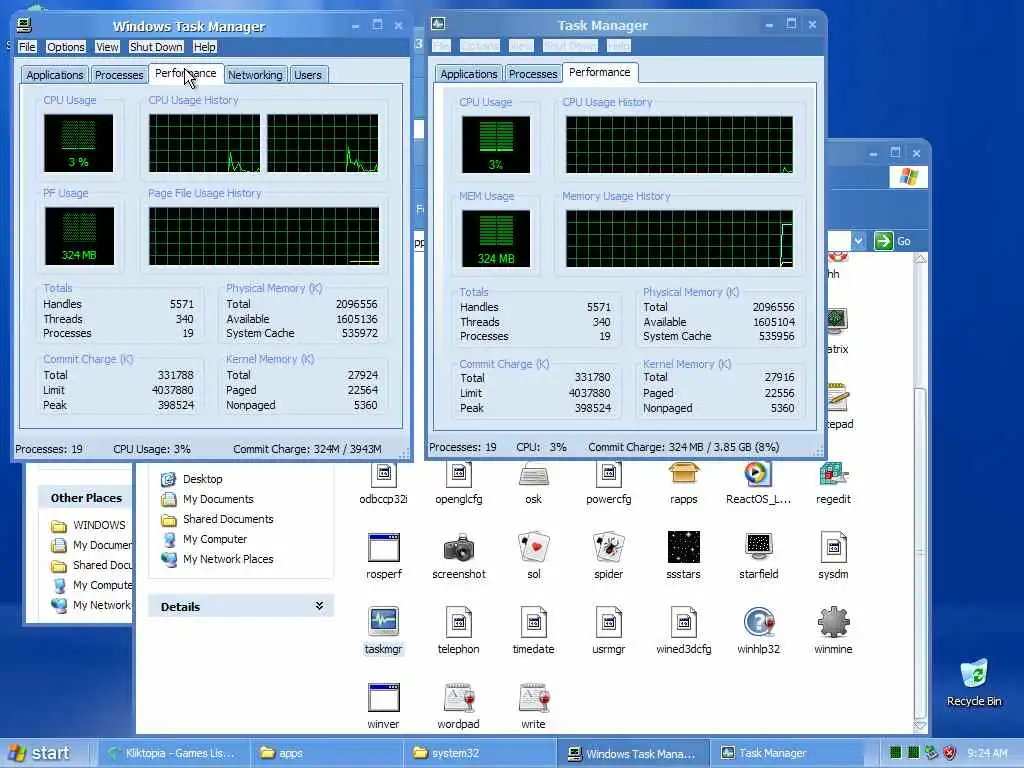Switch to Processes tab in Windows Task Manager

(x=119, y=75)
